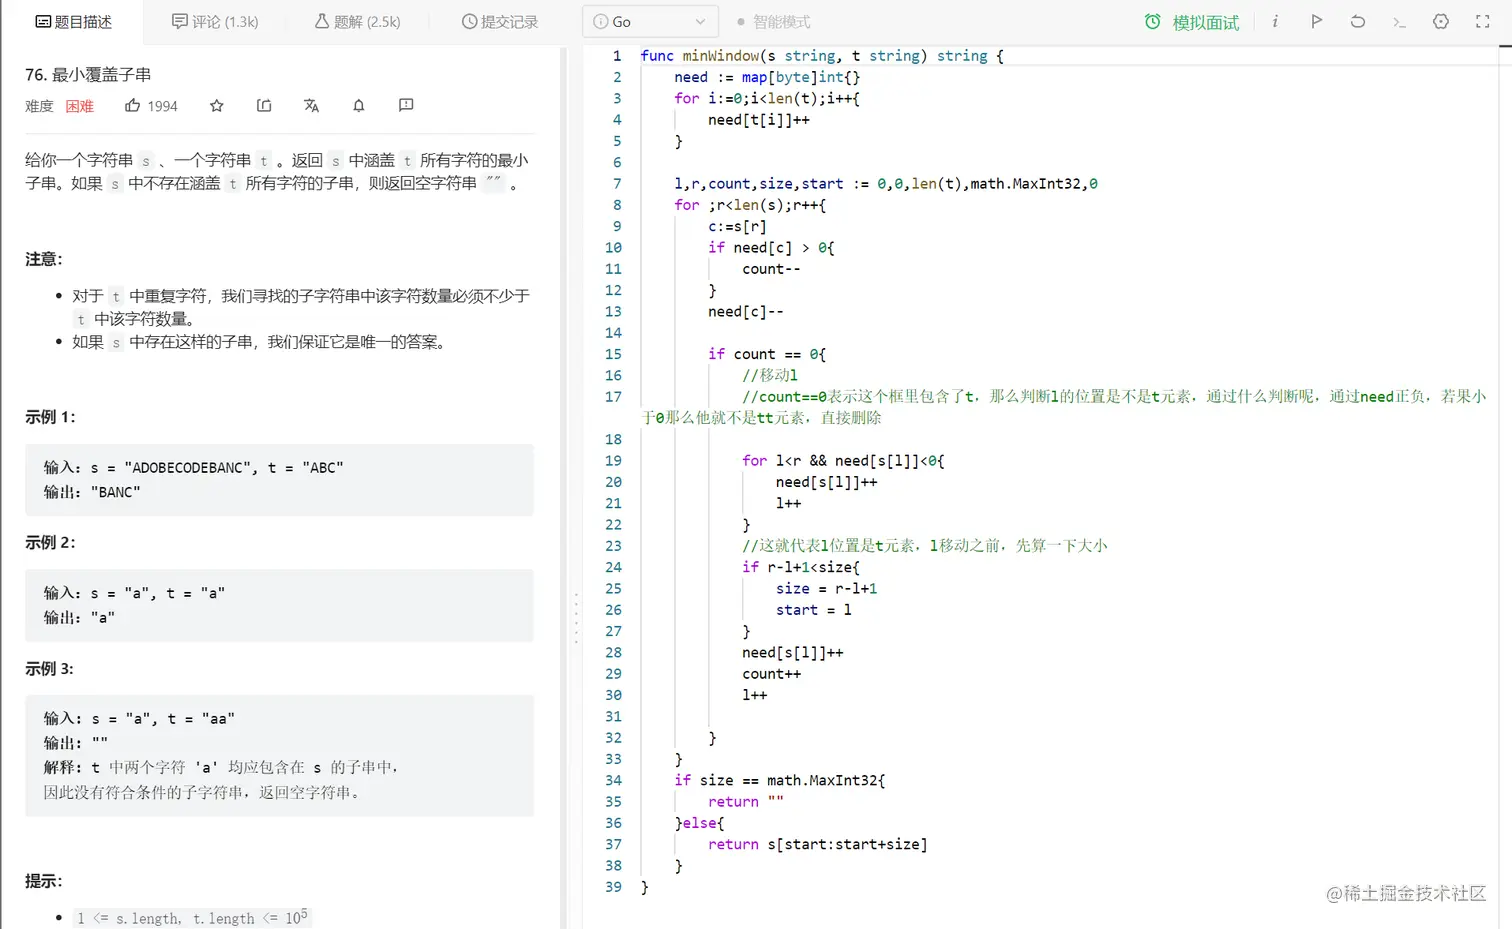Click the for ;r<len(s);r++{ line
Image resolution: width=1512 pixels, height=929 pixels.
coord(750,205)
